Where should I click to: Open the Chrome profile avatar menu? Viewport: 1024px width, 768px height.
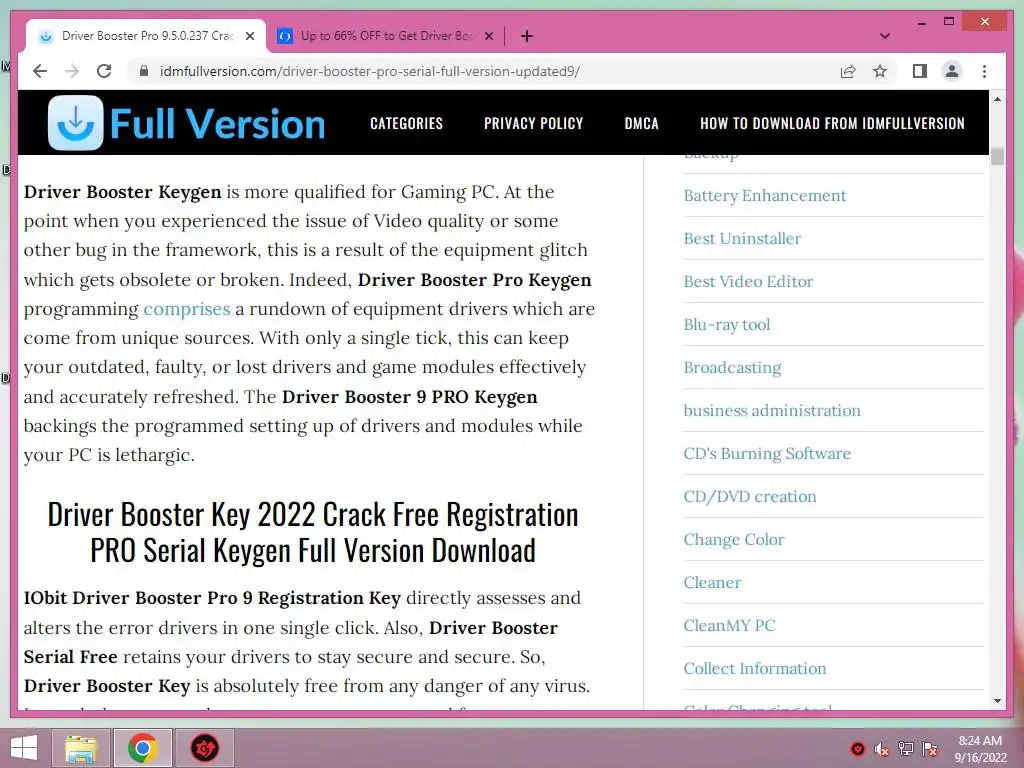click(952, 71)
